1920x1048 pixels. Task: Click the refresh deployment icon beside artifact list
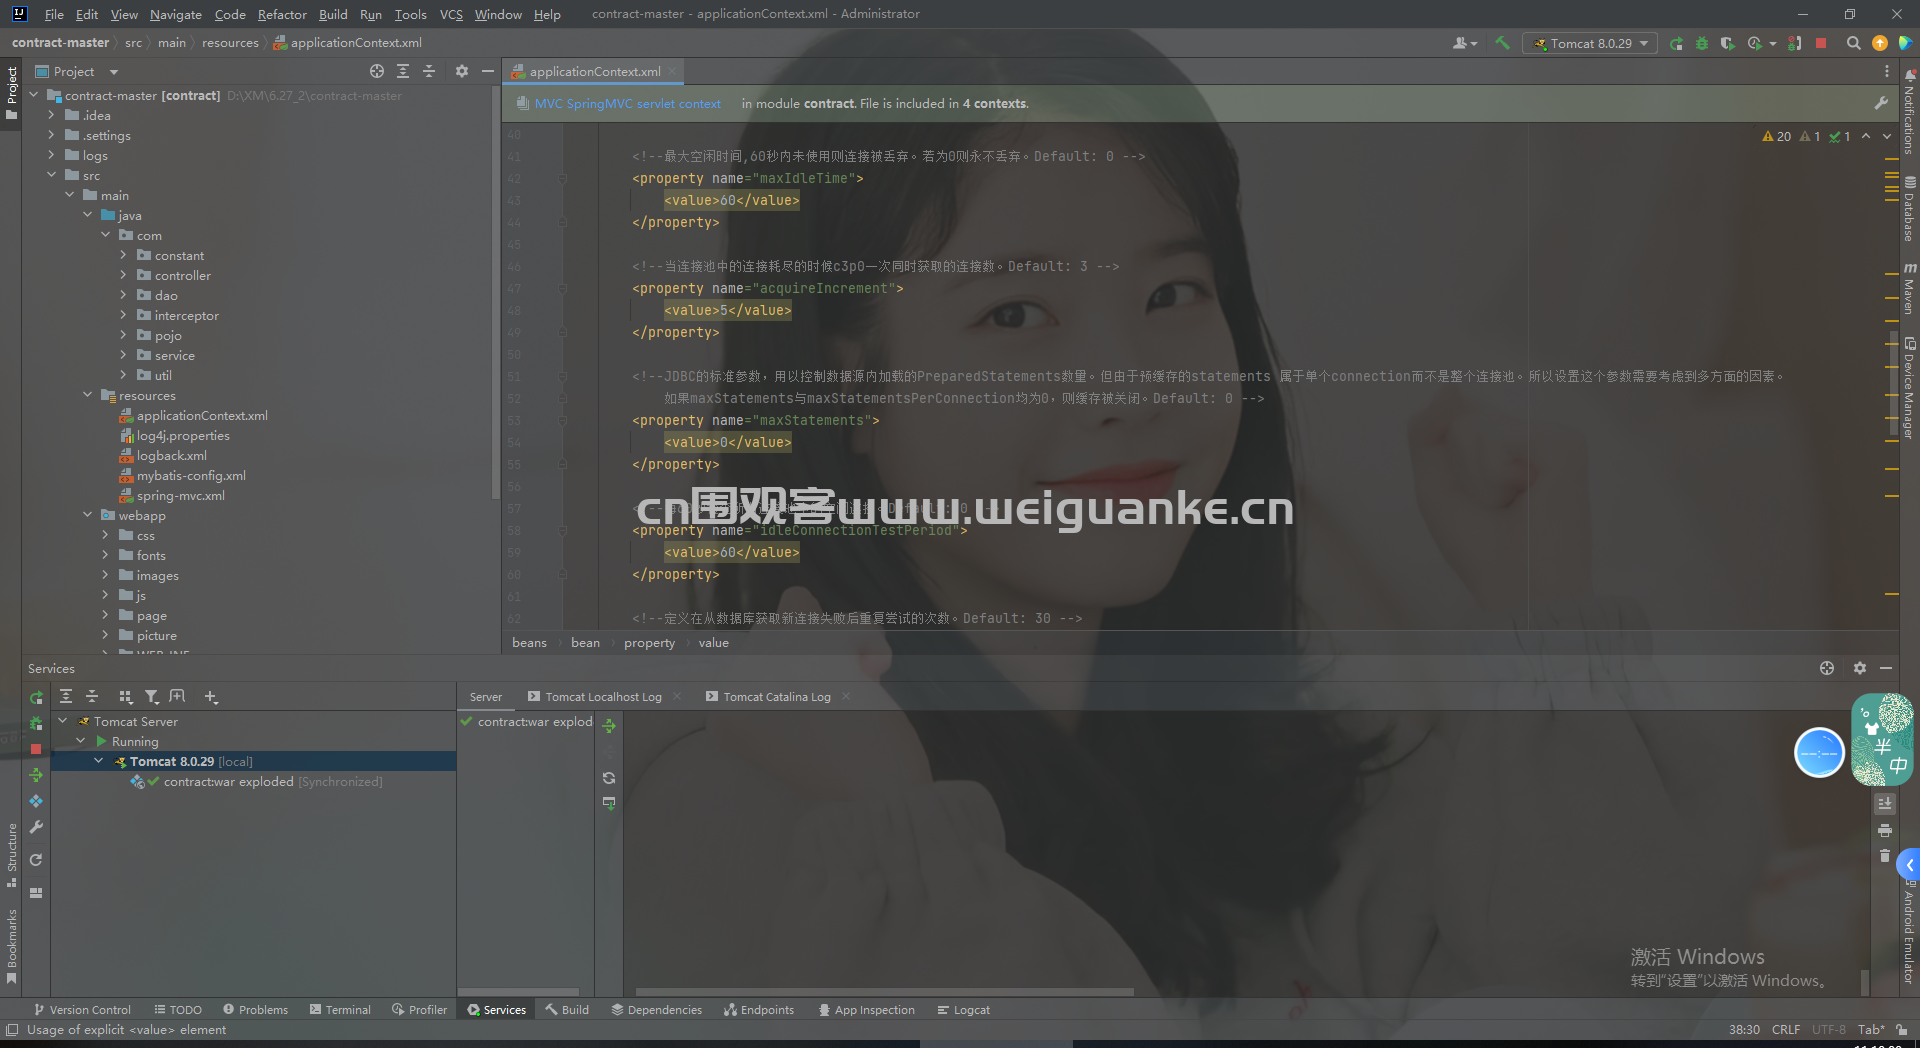[x=609, y=777]
